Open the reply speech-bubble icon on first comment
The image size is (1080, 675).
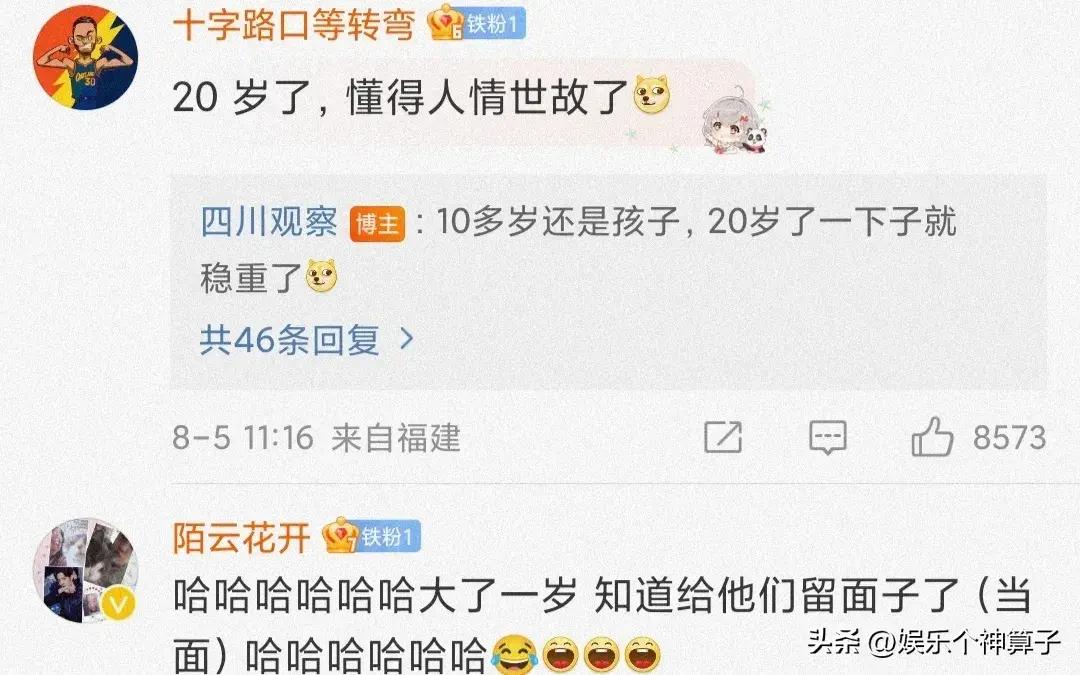(x=827, y=437)
